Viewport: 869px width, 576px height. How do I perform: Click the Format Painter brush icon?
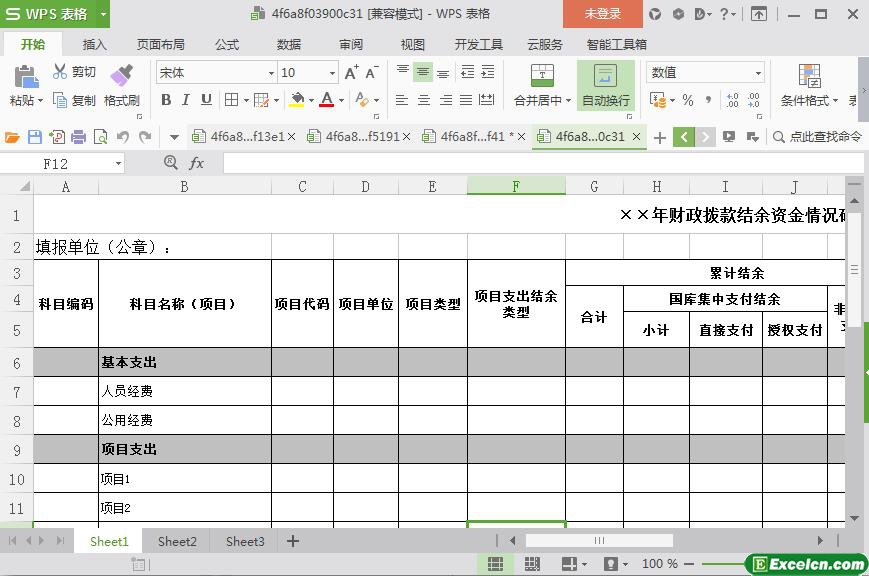tap(121, 76)
